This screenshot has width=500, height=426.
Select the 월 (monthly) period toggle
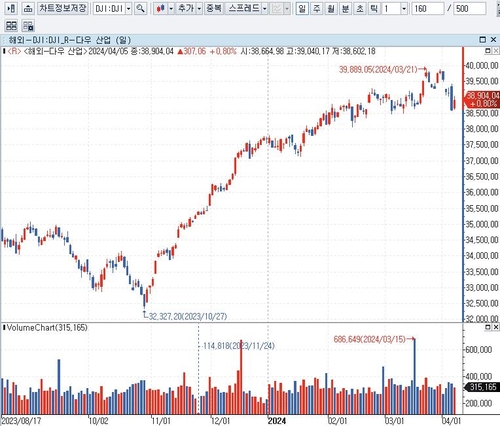pyautogui.click(x=331, y=8)
